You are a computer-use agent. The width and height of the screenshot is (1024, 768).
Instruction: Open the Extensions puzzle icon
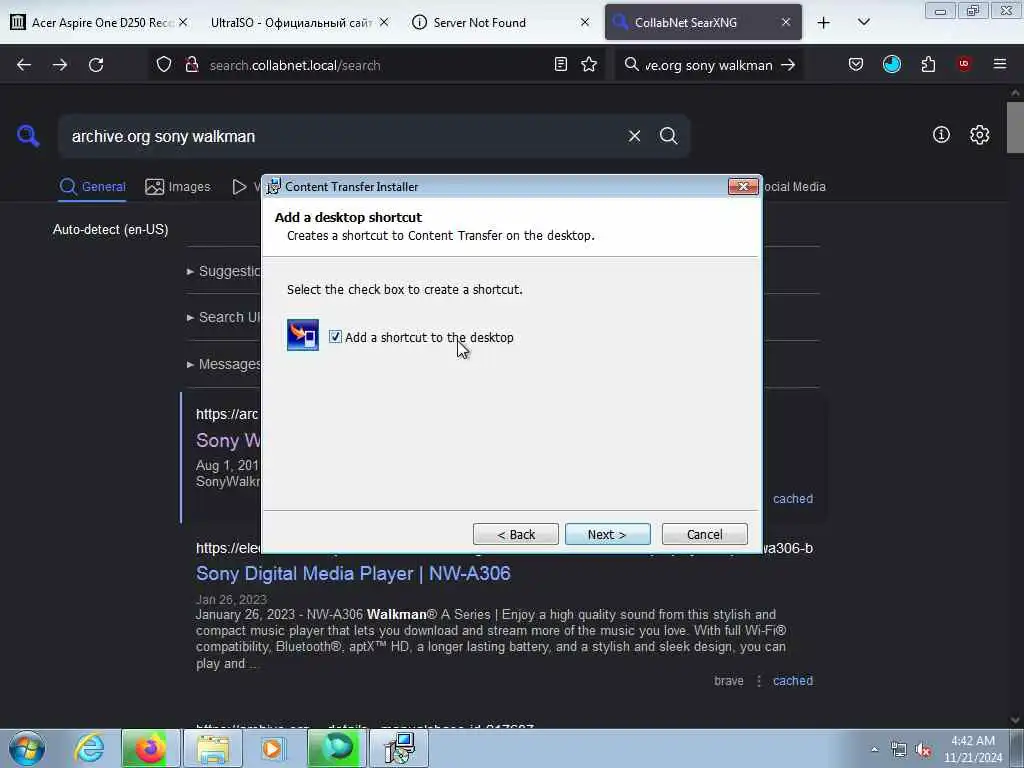pyautogui.click(x=928, y=64)
